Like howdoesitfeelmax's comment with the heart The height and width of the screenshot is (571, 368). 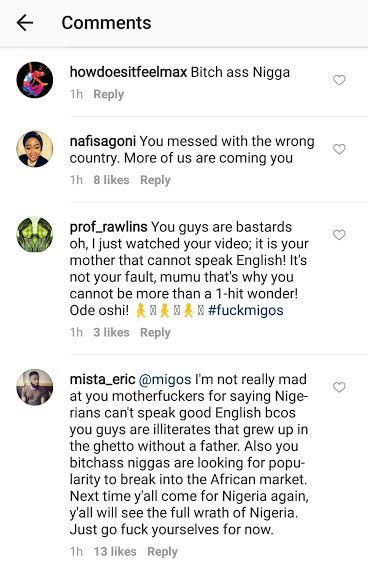point(339,80)
